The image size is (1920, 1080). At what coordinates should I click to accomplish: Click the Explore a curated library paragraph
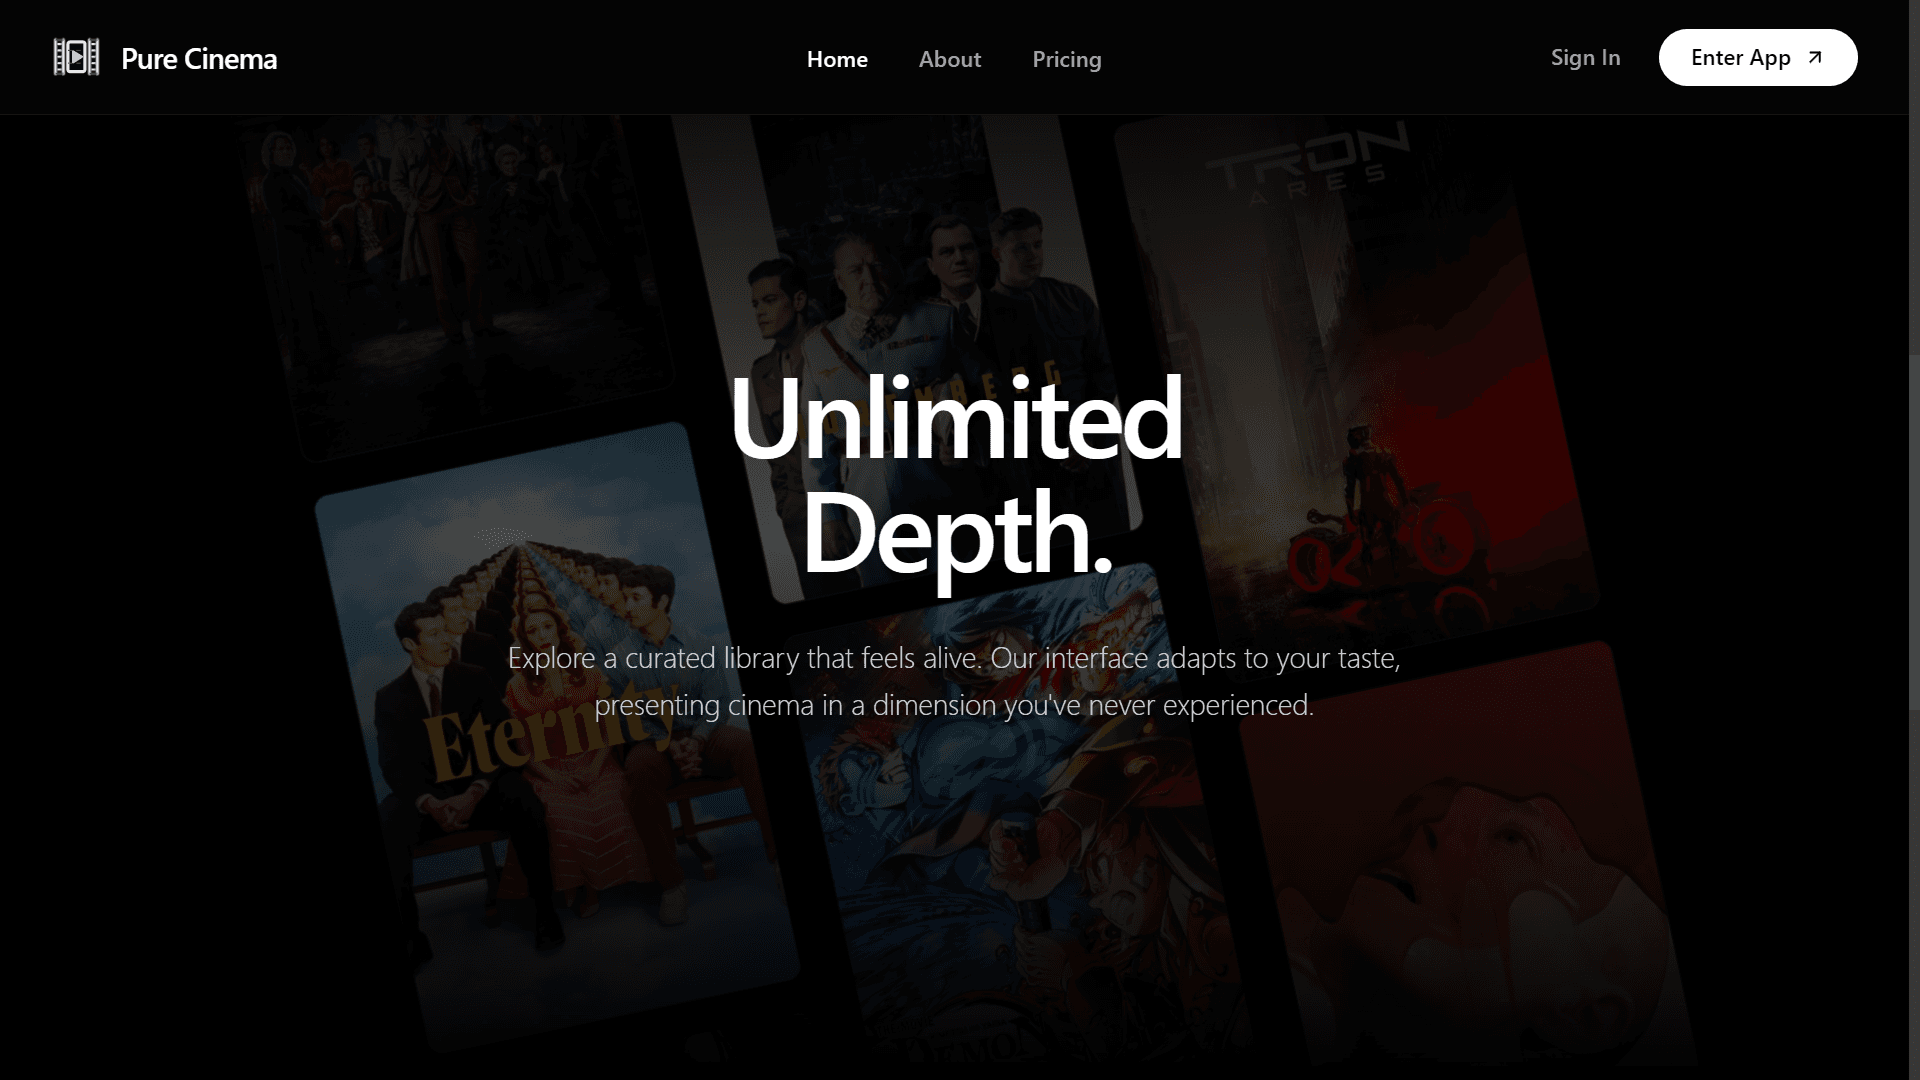(954, 682)
